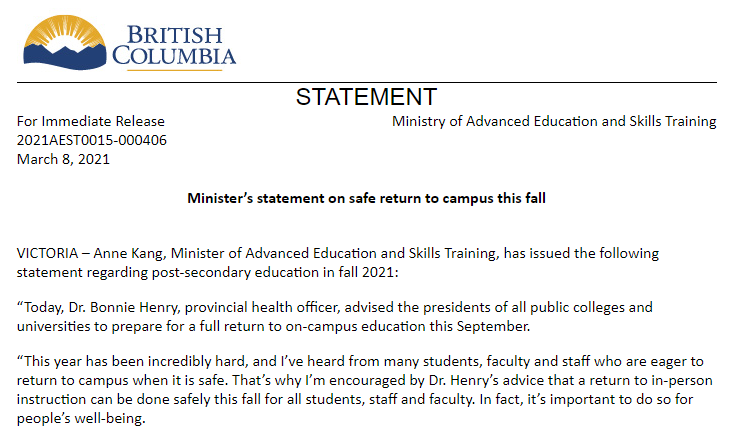Click the STATEMENT heading
The height and width of the screenshot is (436, 734).
[x=366, y=97]
